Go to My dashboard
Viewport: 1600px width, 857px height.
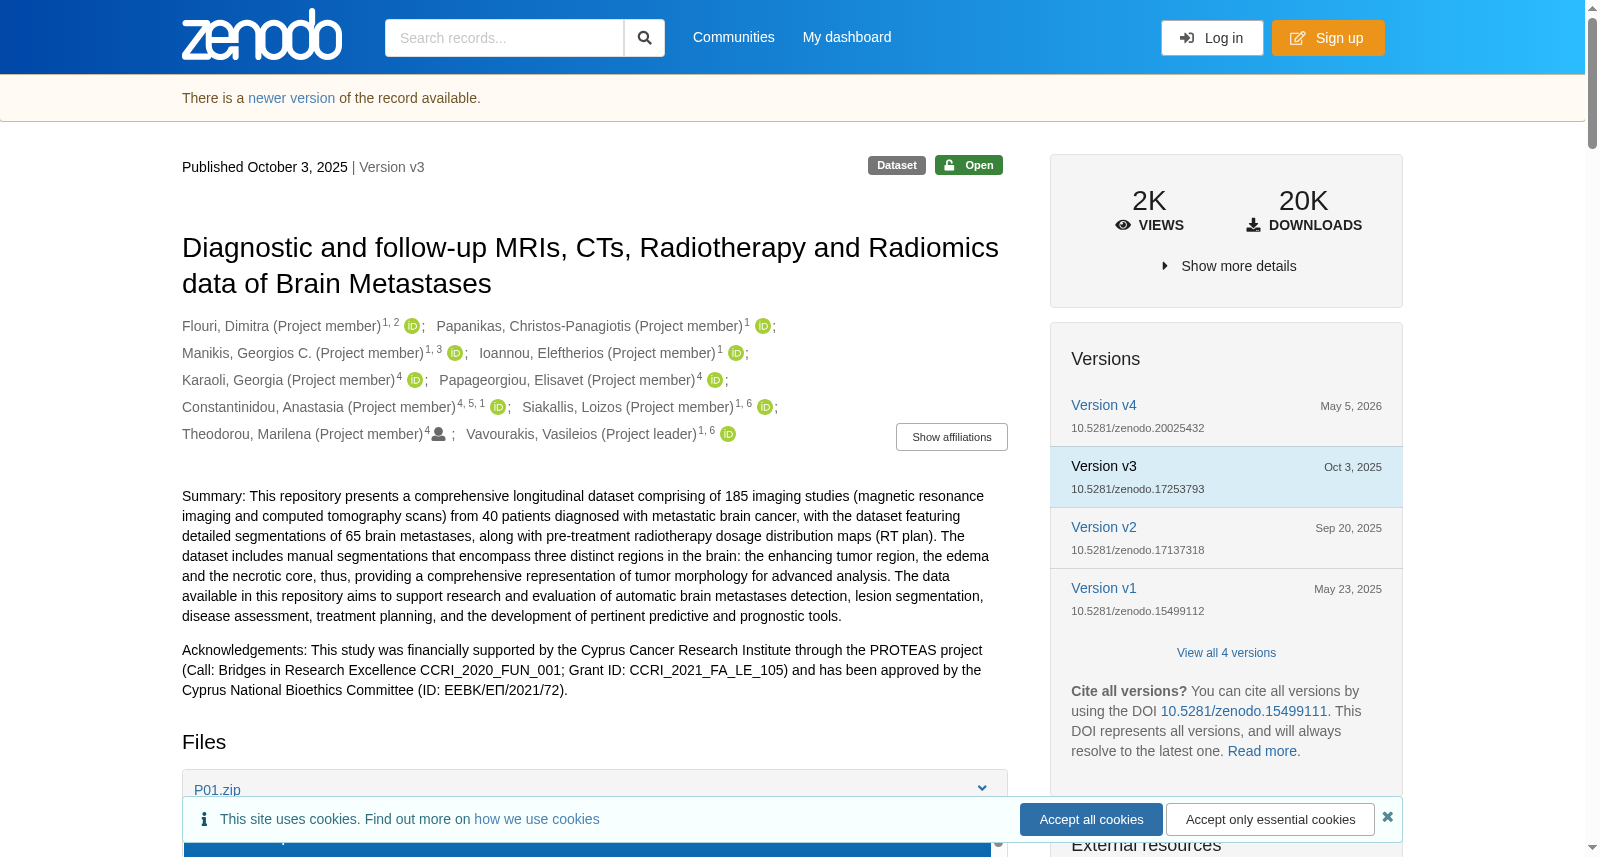click(847, 37)
